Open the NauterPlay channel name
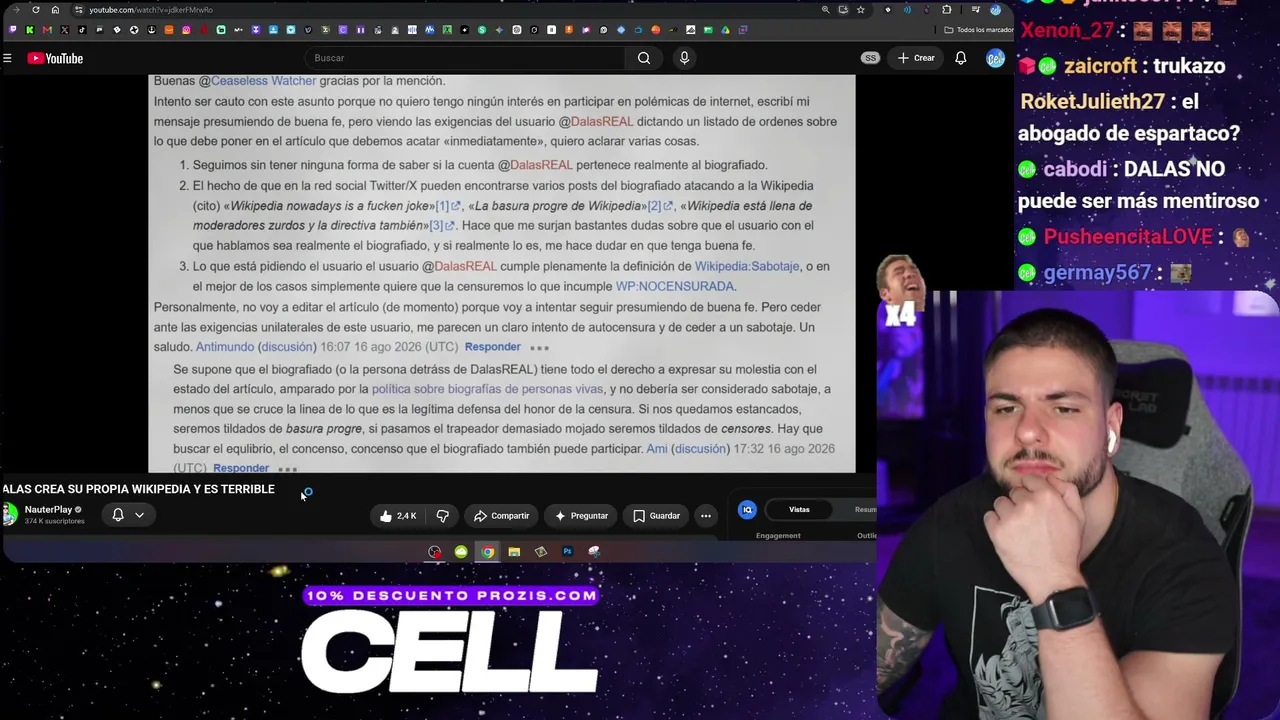This screenshot has height=720, width=1280. 48,510
